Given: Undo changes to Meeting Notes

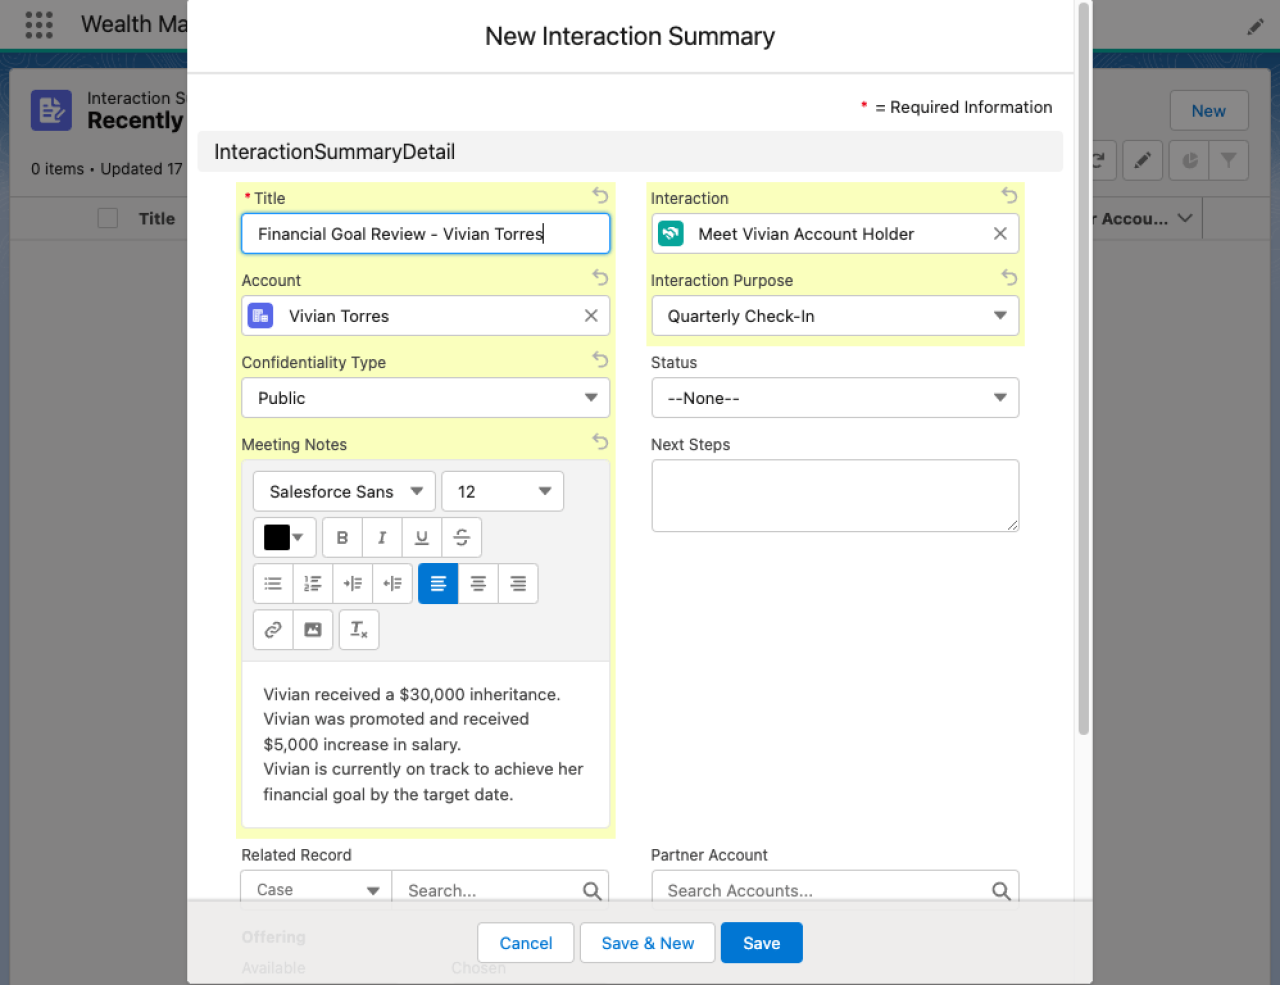Looking at the screenshot, I should click(600, 441).
